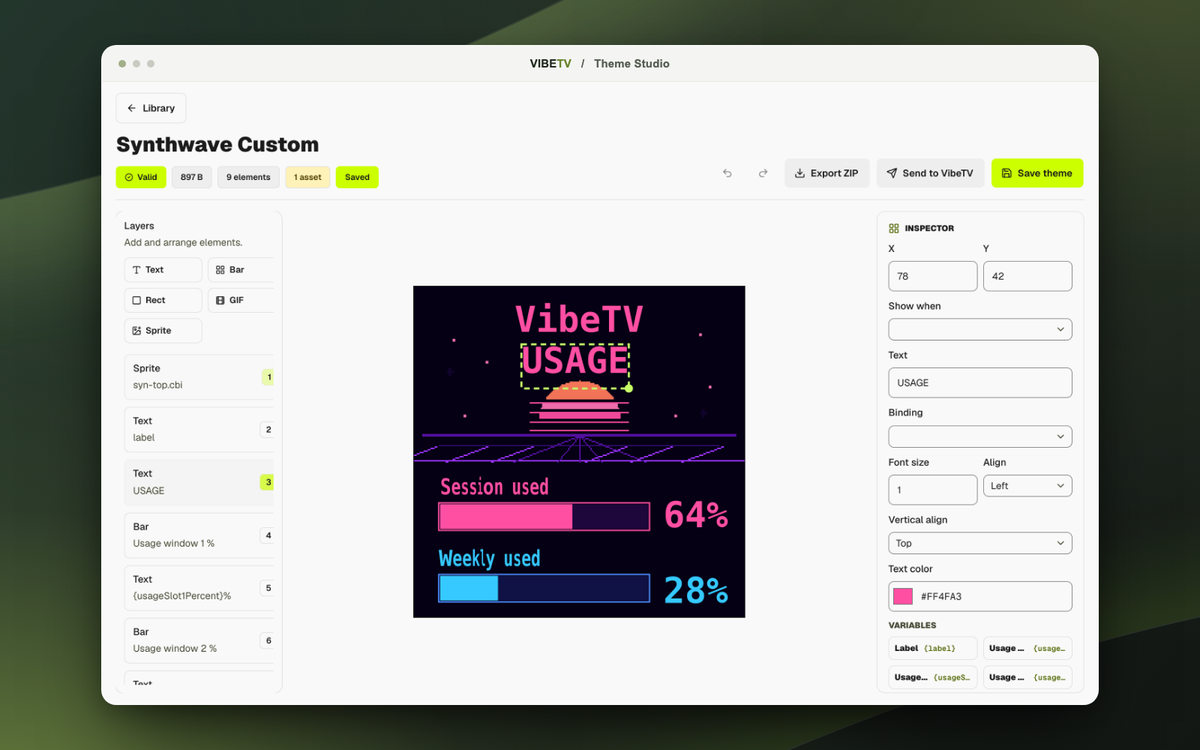Select Text {usageSlot1Percent}% layer

pyautogui.click(x=199, y=588)
